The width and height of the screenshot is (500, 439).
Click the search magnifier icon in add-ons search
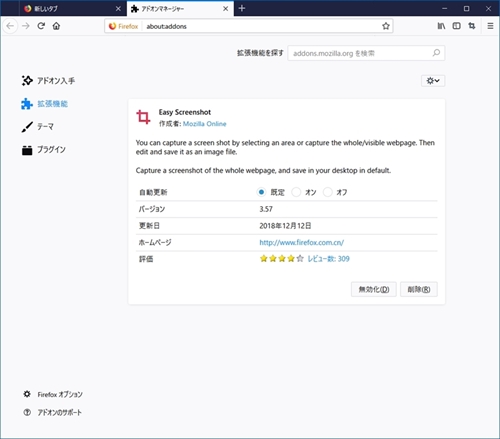436,53
